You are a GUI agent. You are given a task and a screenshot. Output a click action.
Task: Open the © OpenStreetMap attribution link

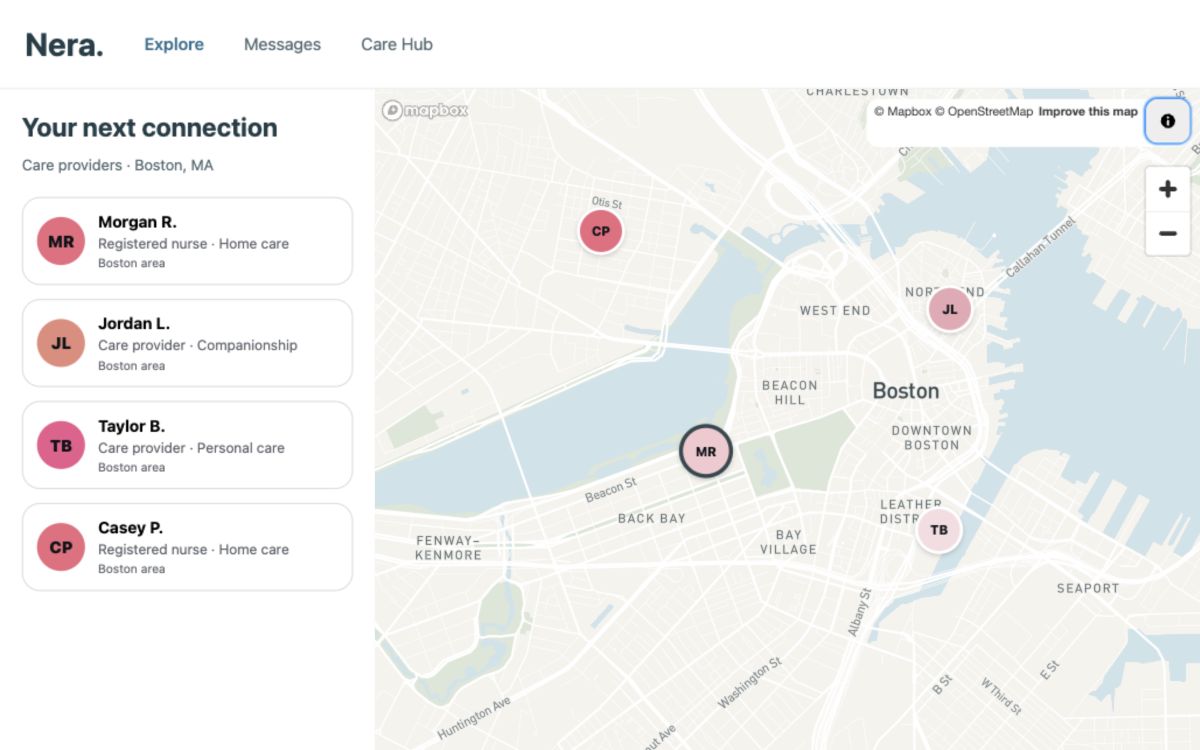coord(984,112)
